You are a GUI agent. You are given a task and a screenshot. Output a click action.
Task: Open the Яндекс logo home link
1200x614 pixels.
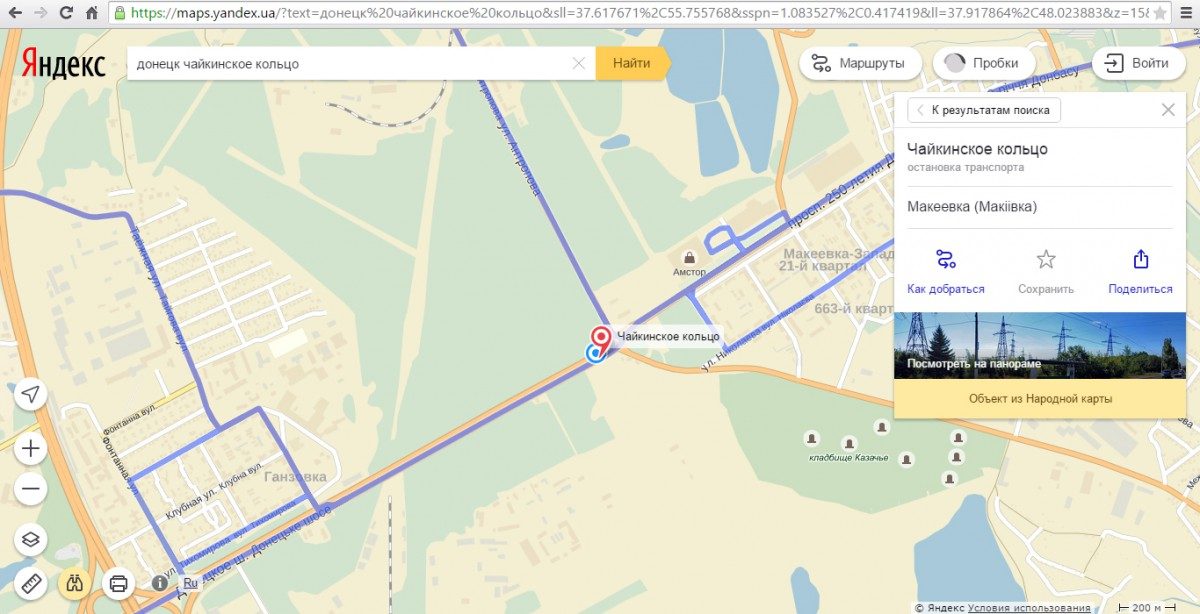pyautogui.click(x=63, y=64)
